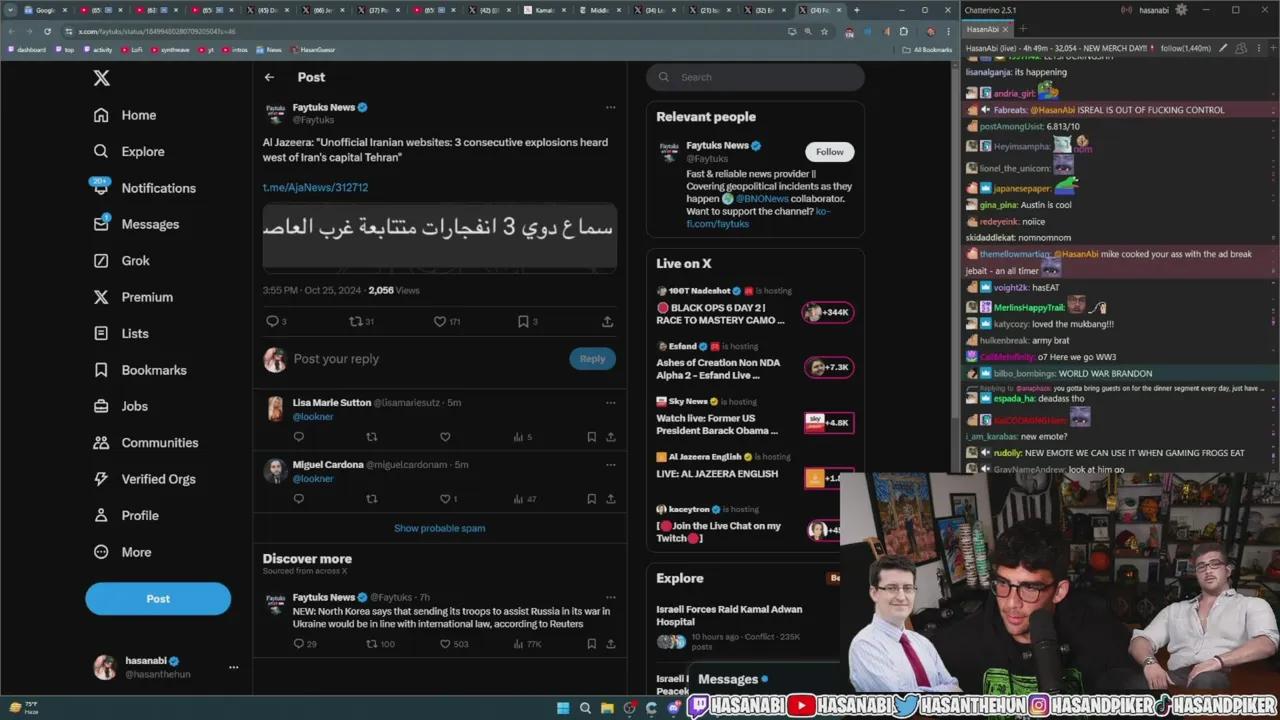Bookmark the Faytuks News post

523,322
